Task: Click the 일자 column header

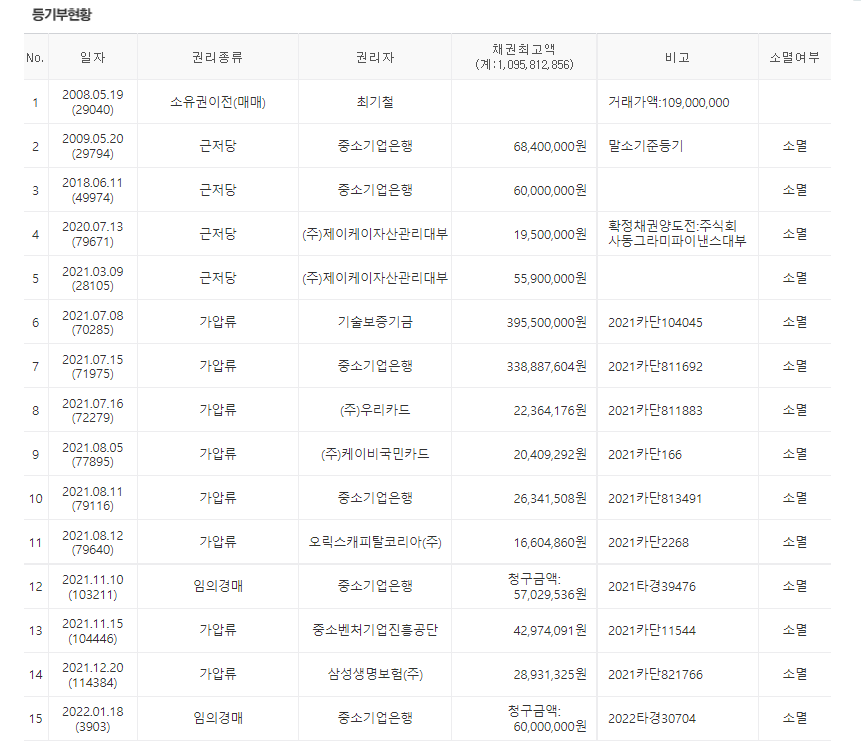Action: click(92, 57)
